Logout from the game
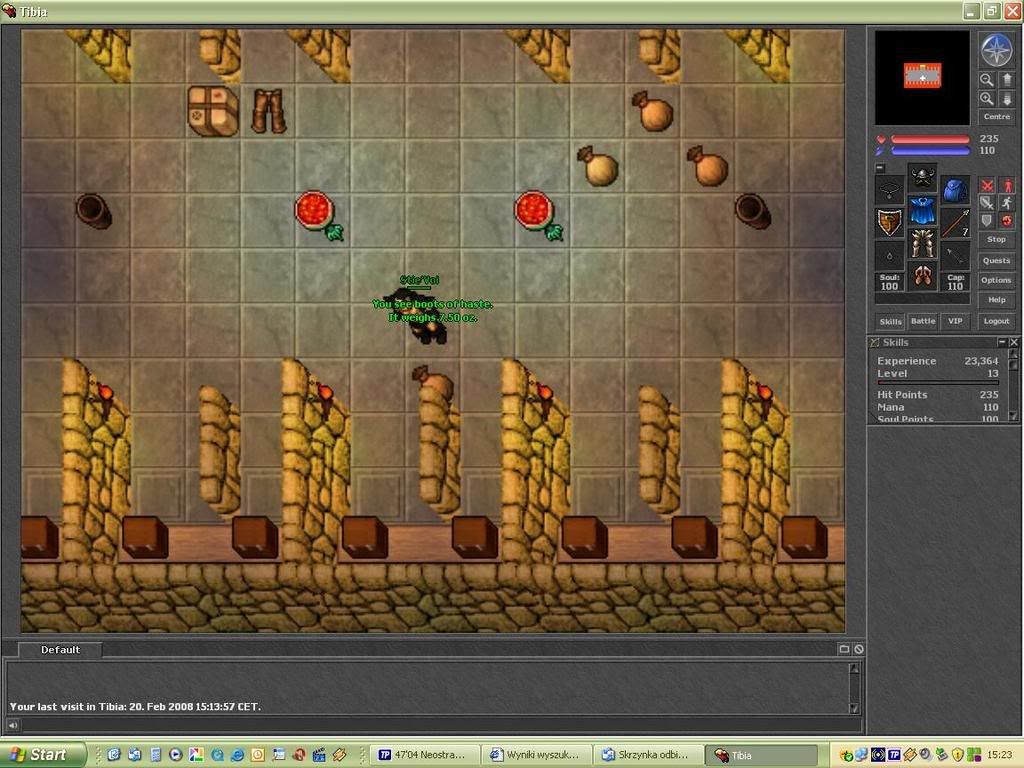This screenshot has width=1024, height=768. pyautogui.click(x=997, y=321)
